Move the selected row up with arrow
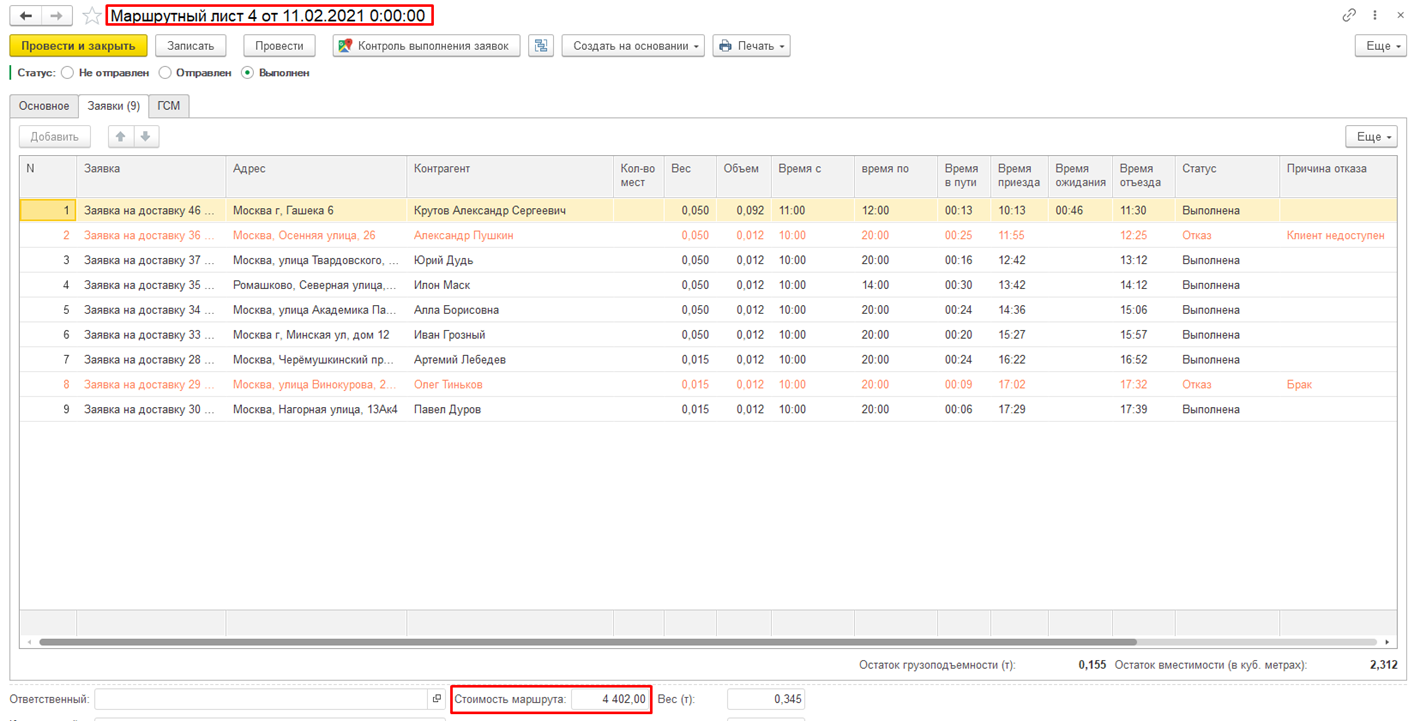 click(121, 137)
